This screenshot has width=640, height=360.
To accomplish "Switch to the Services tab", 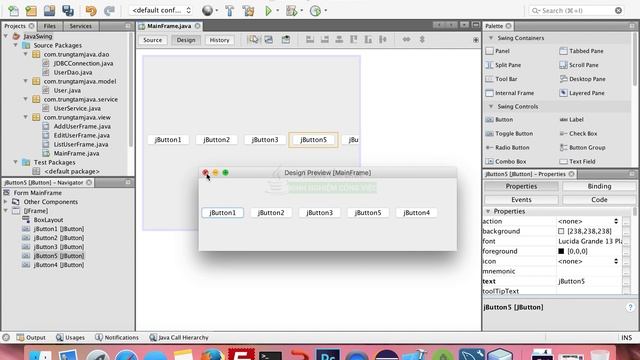I will pyautogui.click(x=80, y=26).
